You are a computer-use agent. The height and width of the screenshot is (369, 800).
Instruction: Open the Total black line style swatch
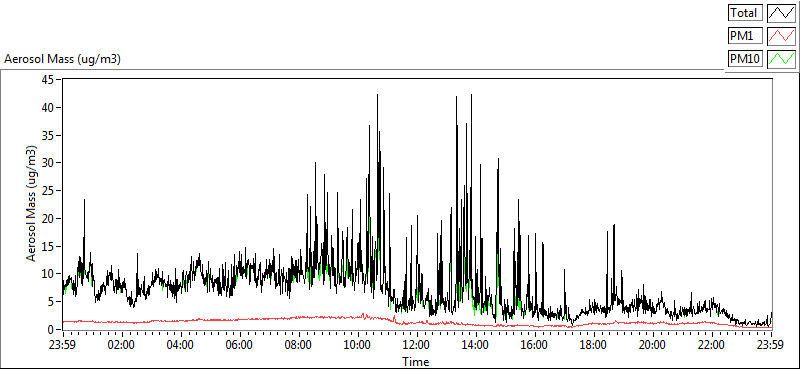782,12
